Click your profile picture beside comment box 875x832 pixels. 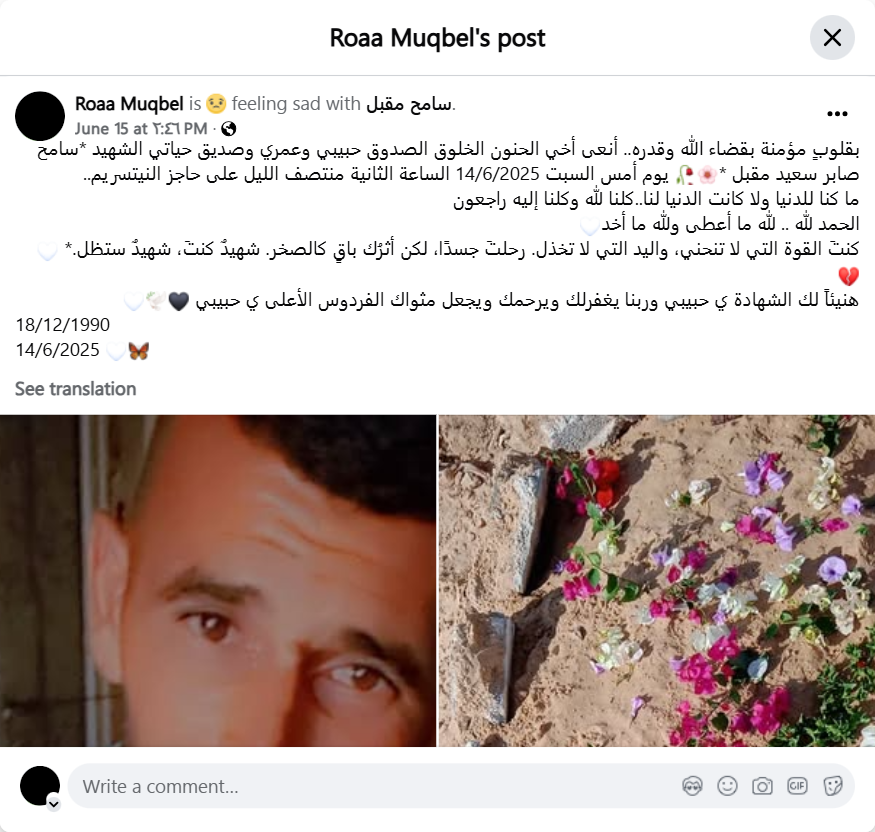point(40,786)
